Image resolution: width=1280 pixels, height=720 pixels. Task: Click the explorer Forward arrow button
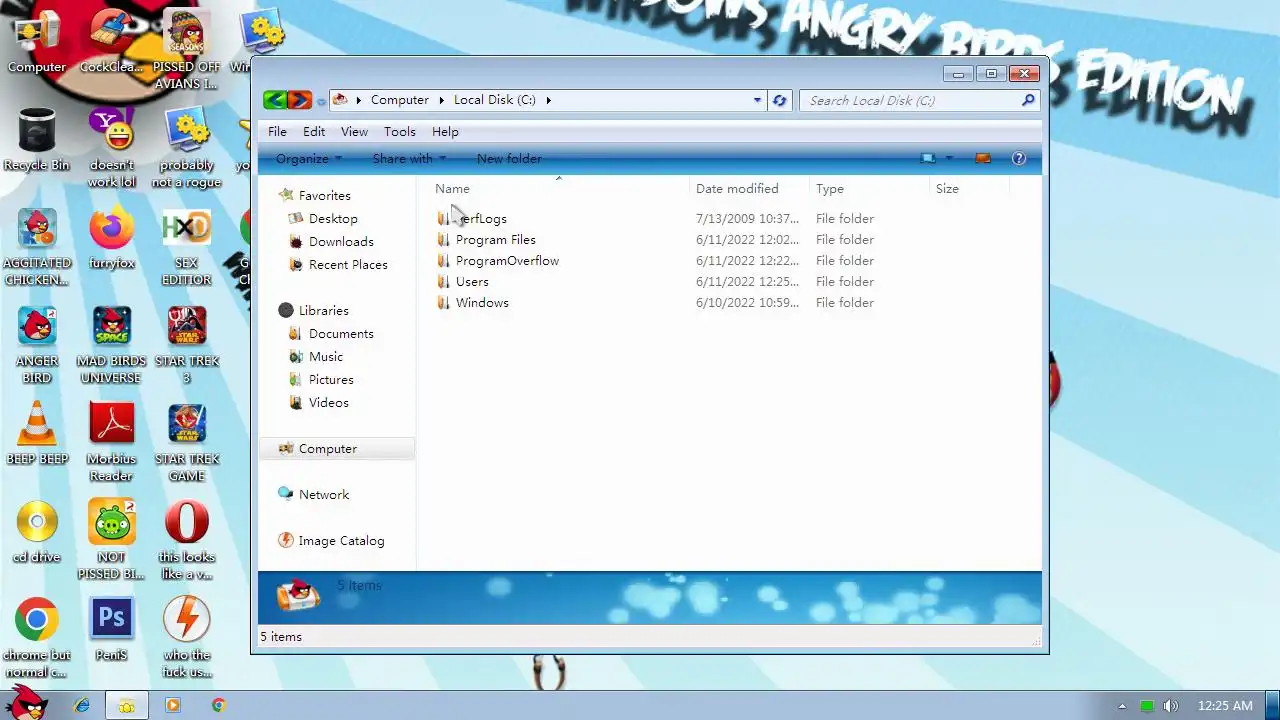click(299, 100)
